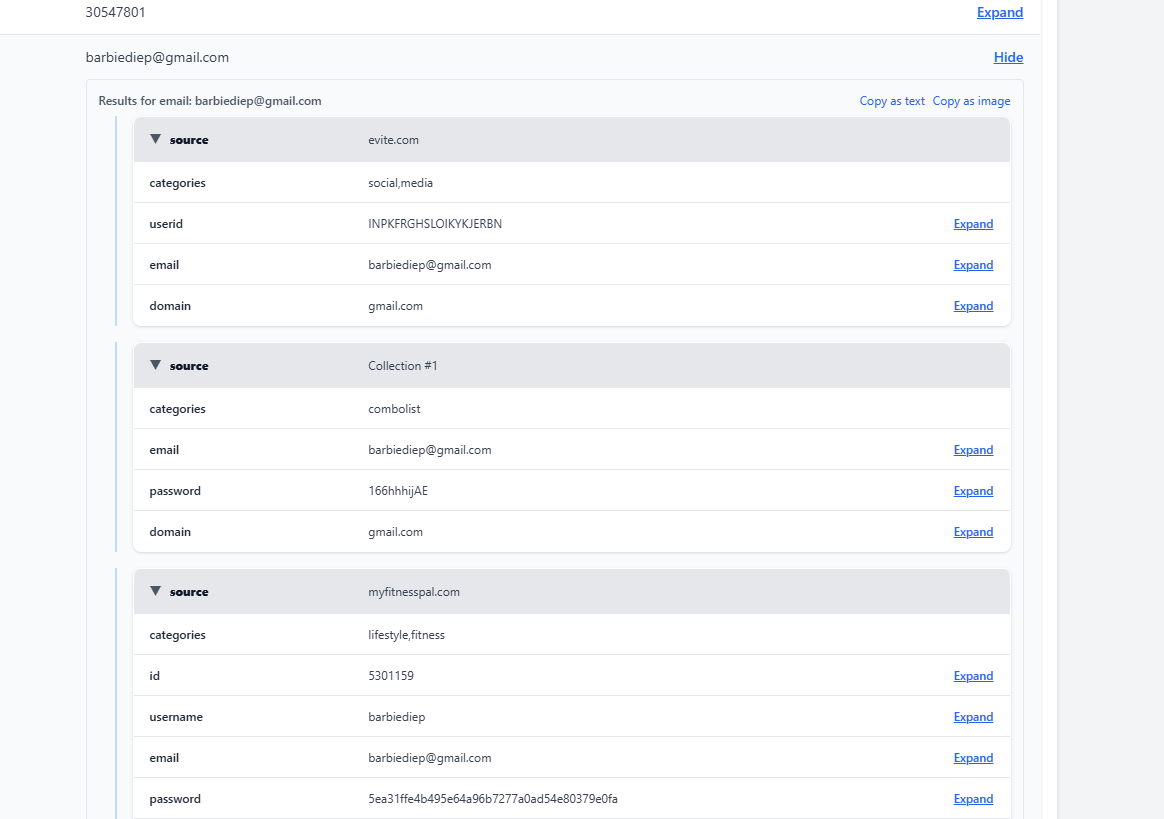Screen dimensions: 1164x819
Task: Collapse the myfitnesspal.com source triangle
Action: 155,591
